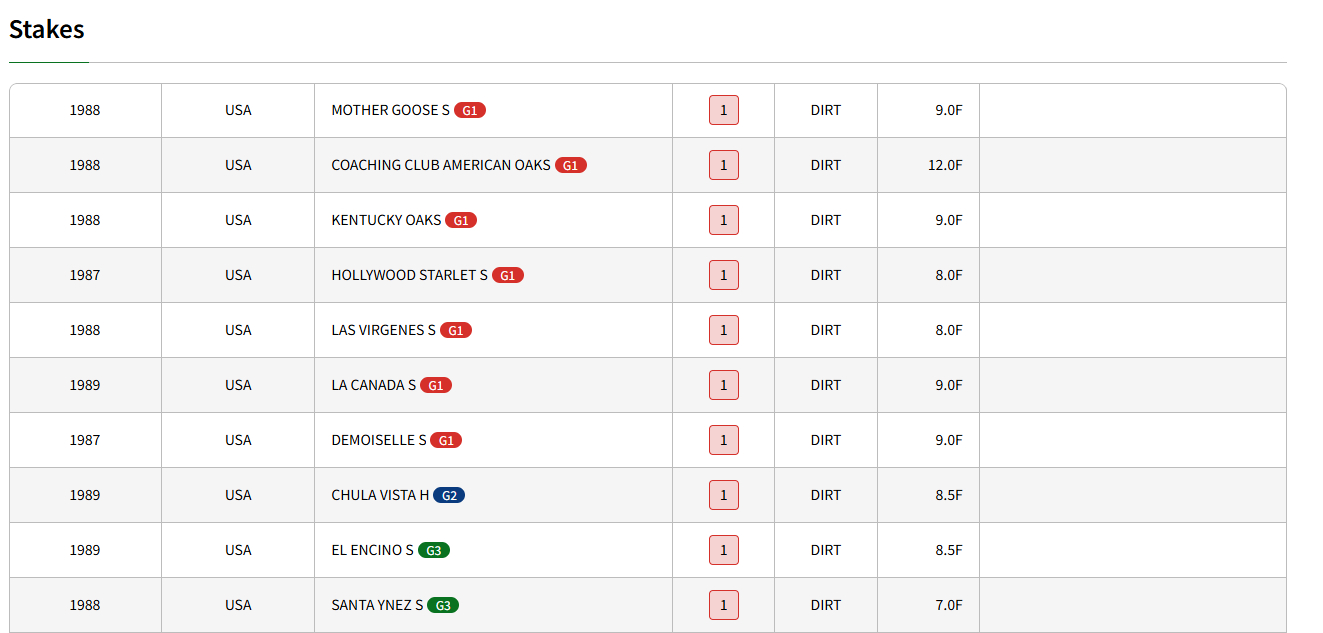Click year 1987 in the Demoiselle S row

(85, 440)
